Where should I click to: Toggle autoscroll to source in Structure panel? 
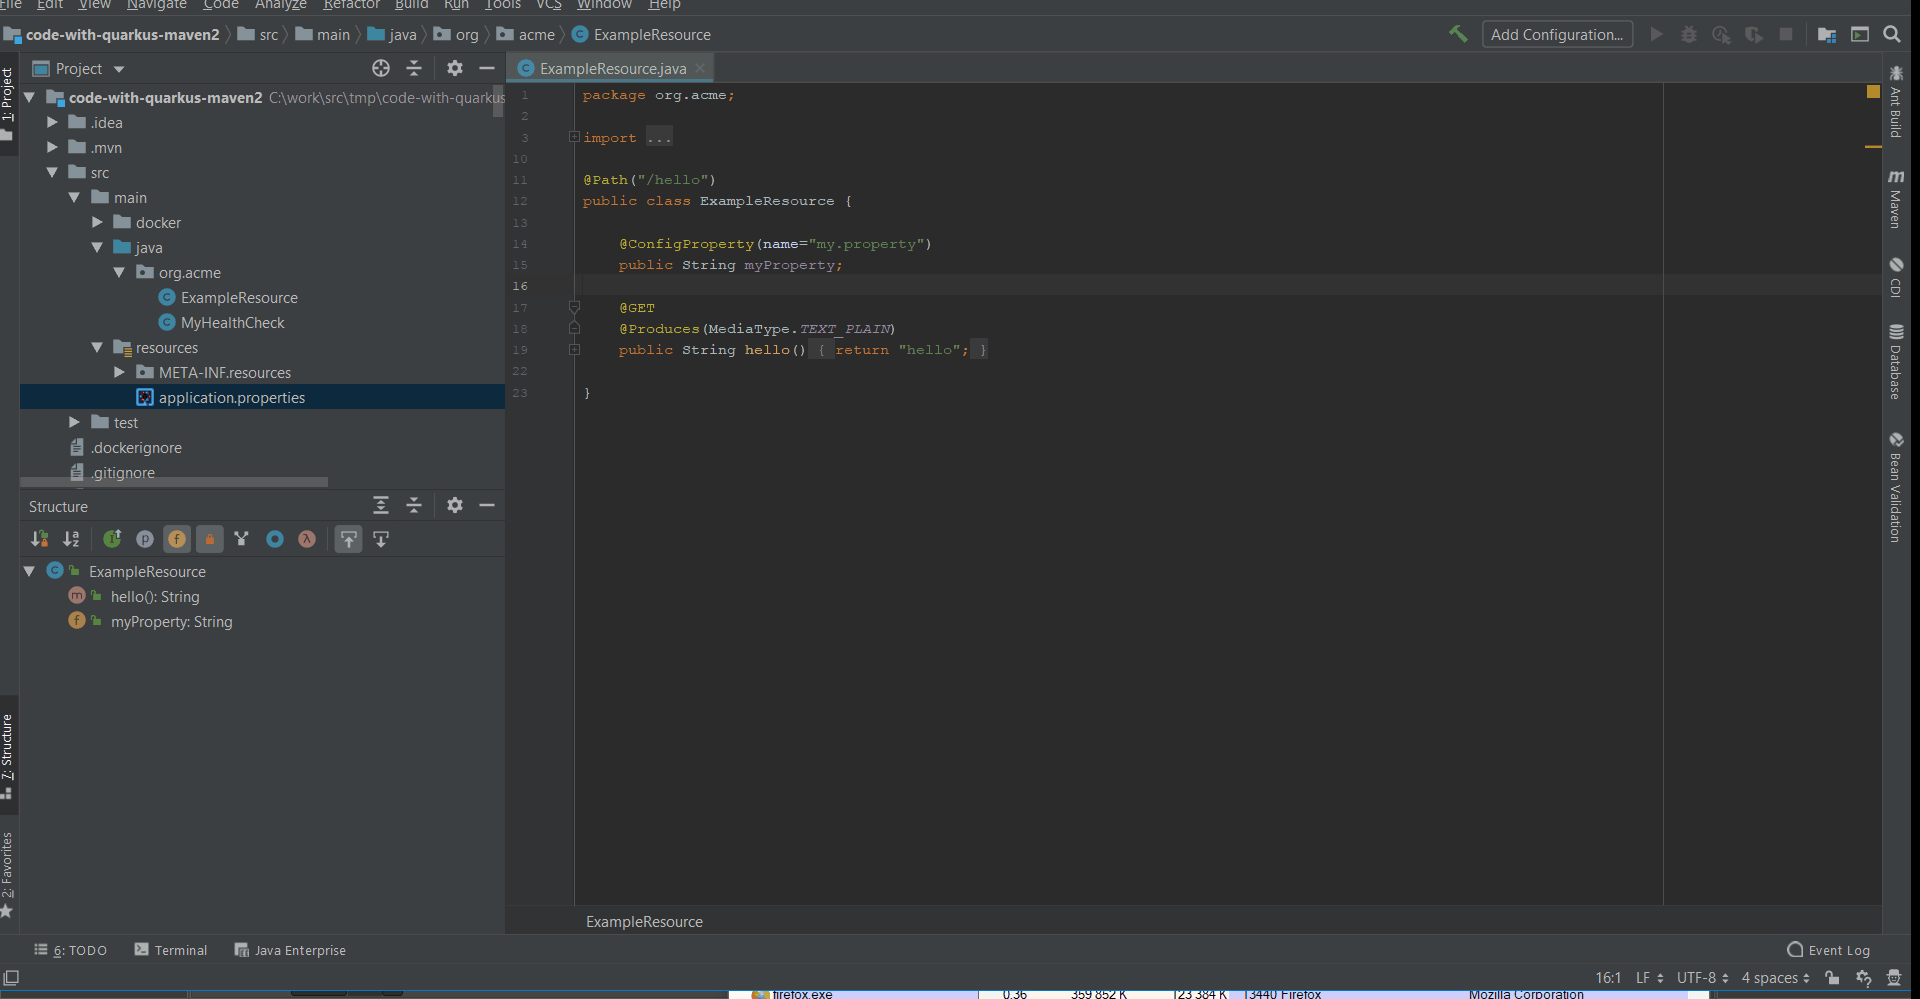pos(348,538)
